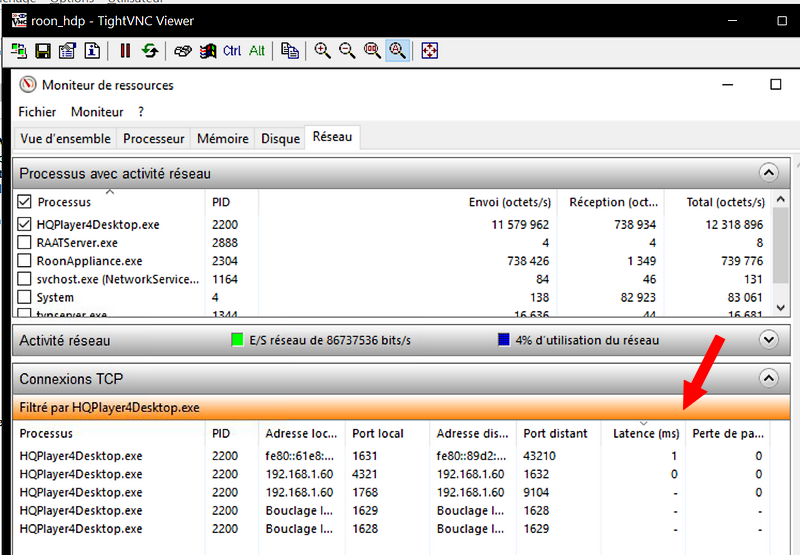This screenshot has width=800, height=555.
Task: Expand the Activité réseau section
Action: coord(768,340)
